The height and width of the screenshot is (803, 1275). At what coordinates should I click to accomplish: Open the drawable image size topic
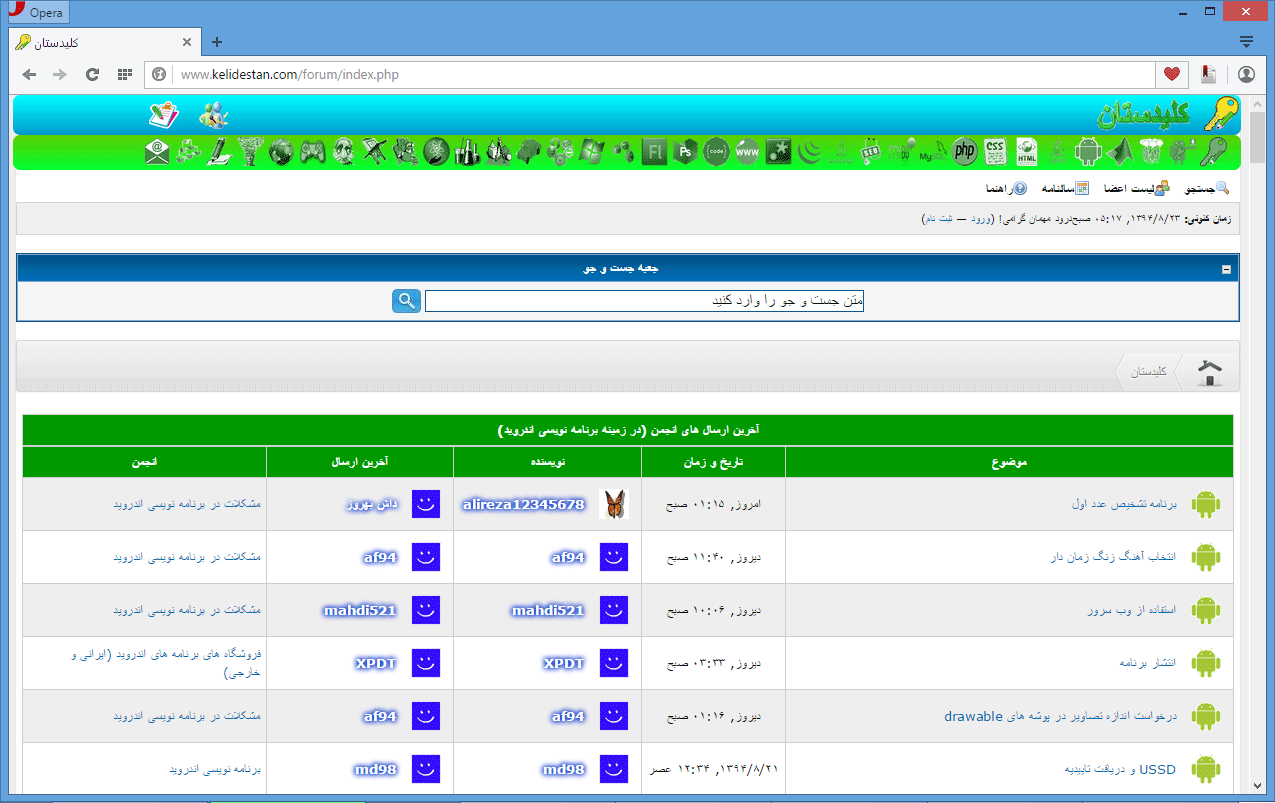(1061, 716)
